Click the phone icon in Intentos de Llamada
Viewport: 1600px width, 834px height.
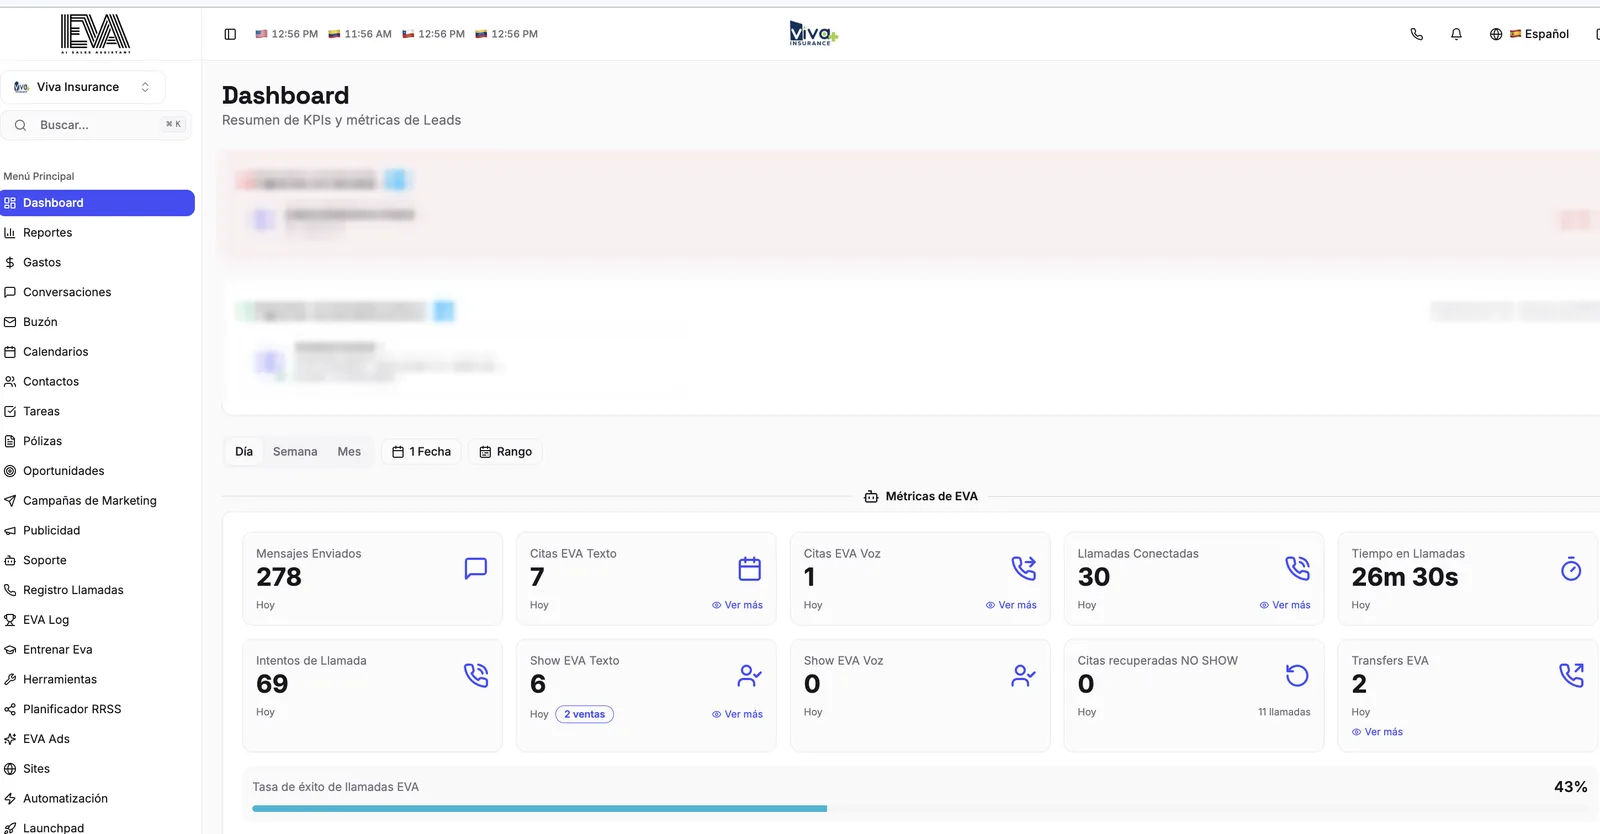(476, 675)
